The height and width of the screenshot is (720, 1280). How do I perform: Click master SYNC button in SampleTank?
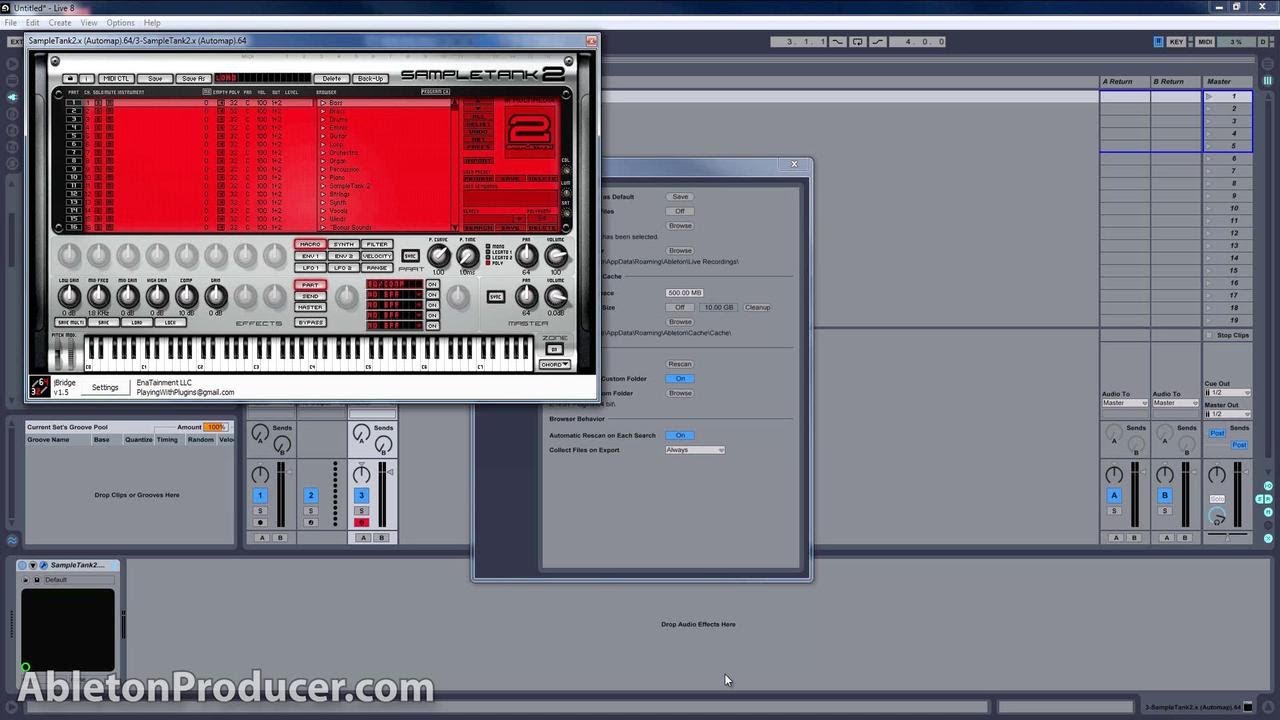(495, 297)
